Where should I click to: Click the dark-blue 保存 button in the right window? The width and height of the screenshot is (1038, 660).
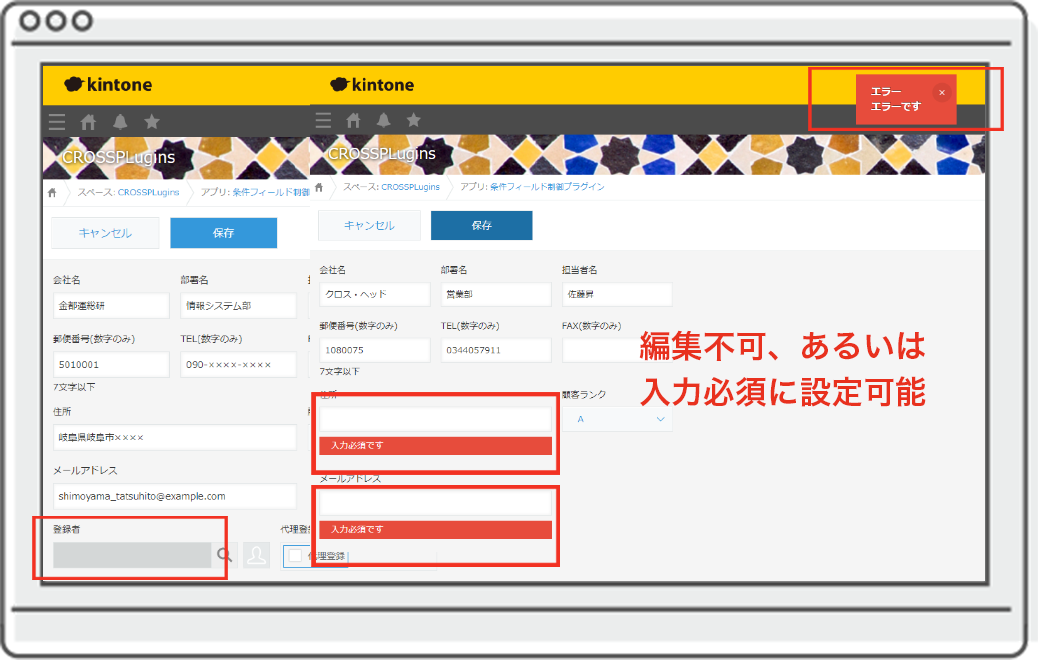click(x=481, y=226)
